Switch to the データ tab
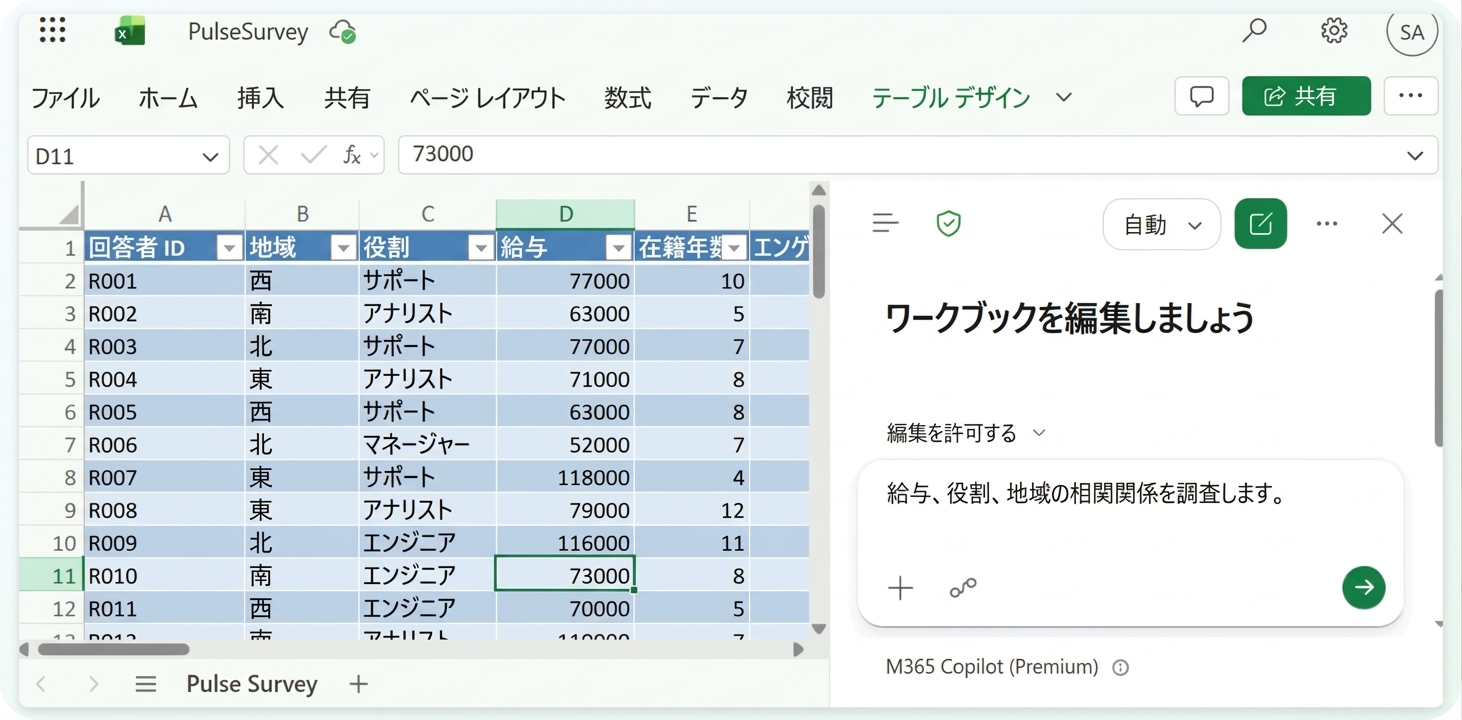The image size is (1462, 720). (719, 98)
